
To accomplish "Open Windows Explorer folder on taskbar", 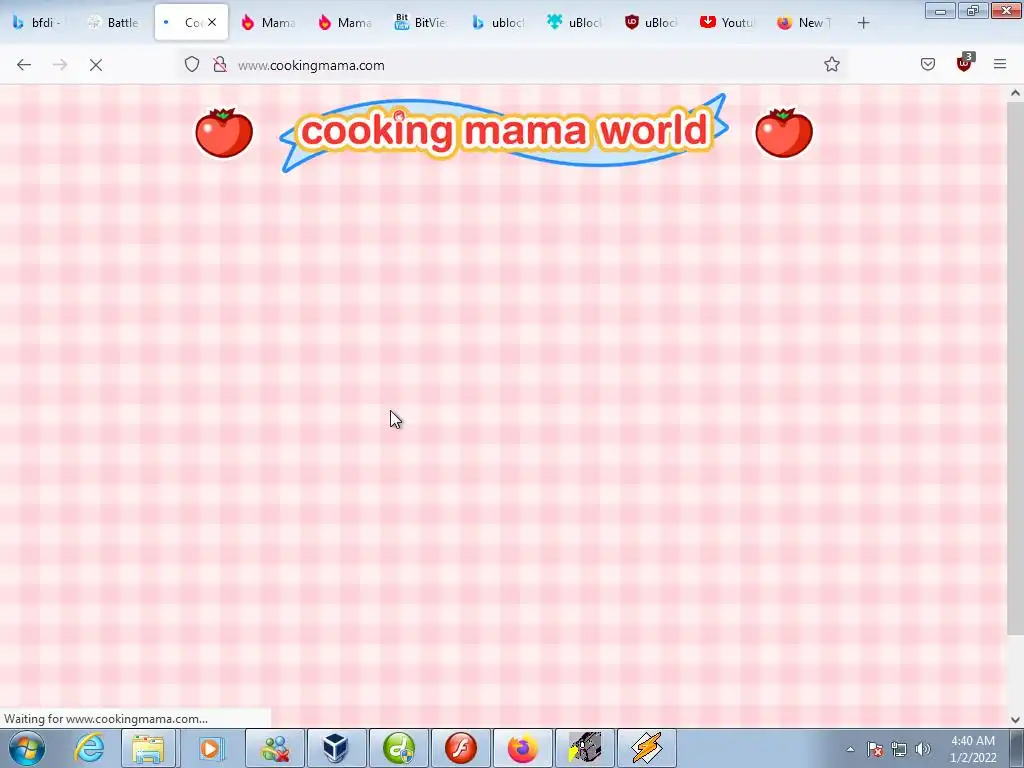I will tap(148, 748).
